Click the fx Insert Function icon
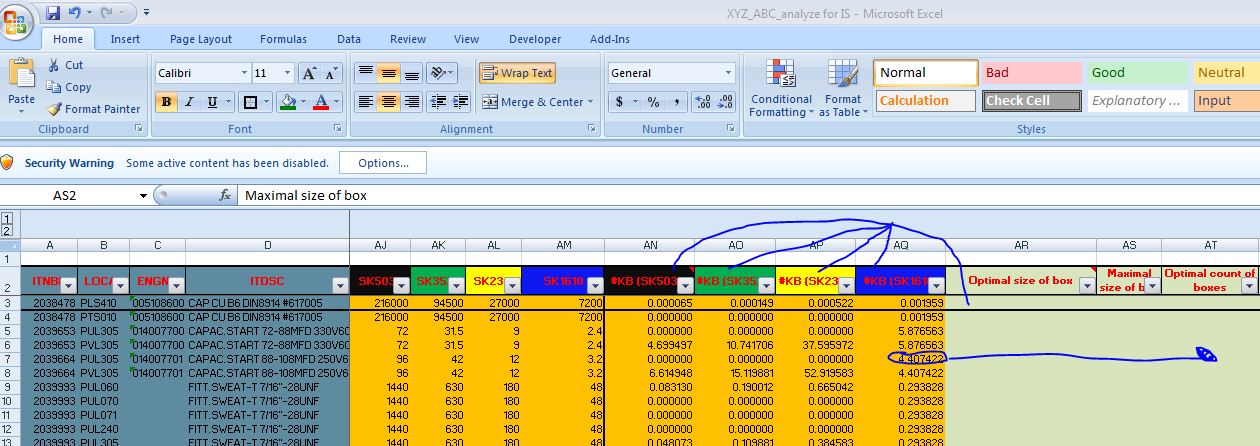The image size is (1260, 446). [225, 196]
